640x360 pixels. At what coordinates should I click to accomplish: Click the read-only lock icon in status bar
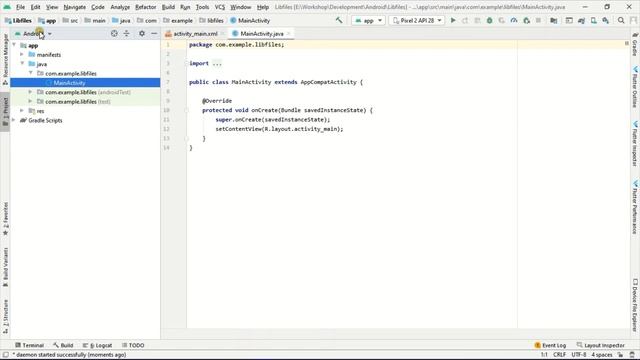coord(620,355)
